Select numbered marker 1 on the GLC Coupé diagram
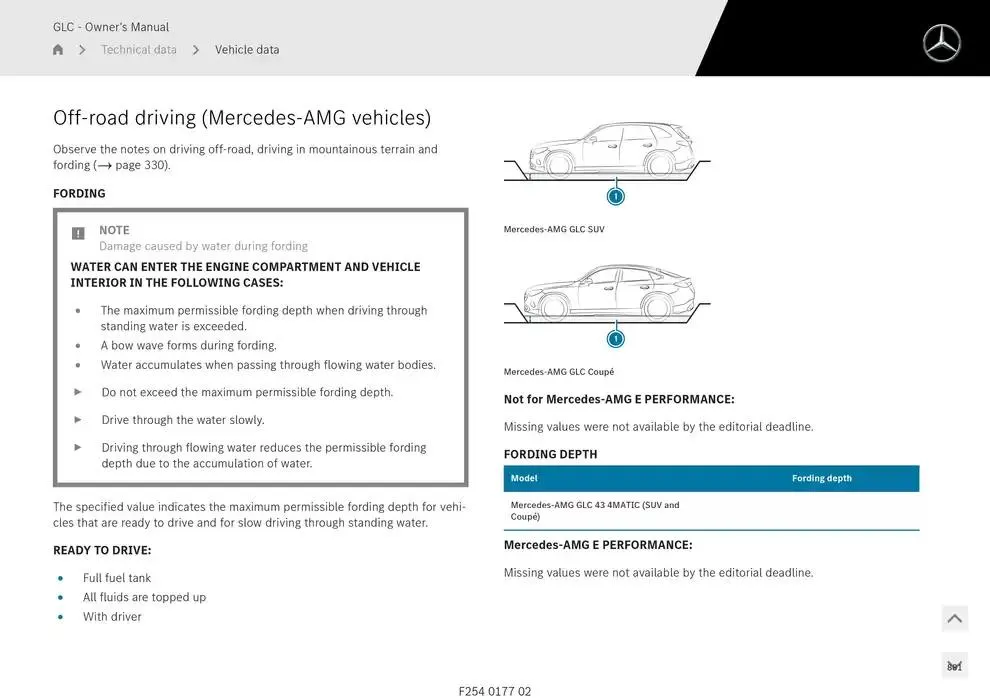The width and height of the screenshot is (990, 700). (x=616, y=338)
